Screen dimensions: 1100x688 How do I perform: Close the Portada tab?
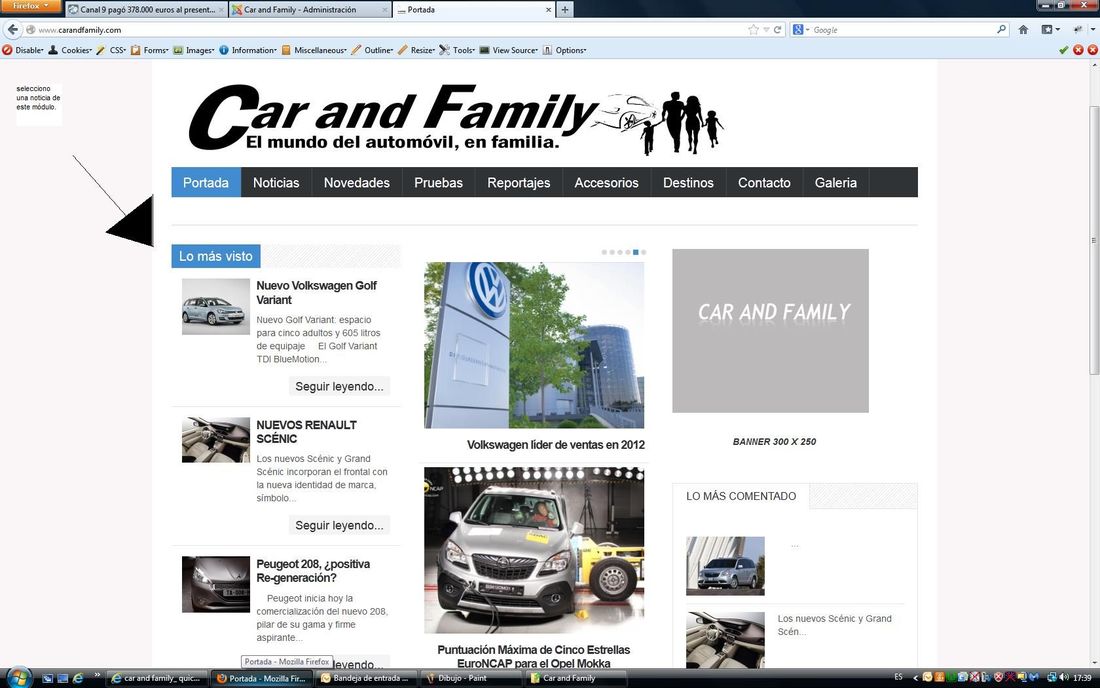548,10
